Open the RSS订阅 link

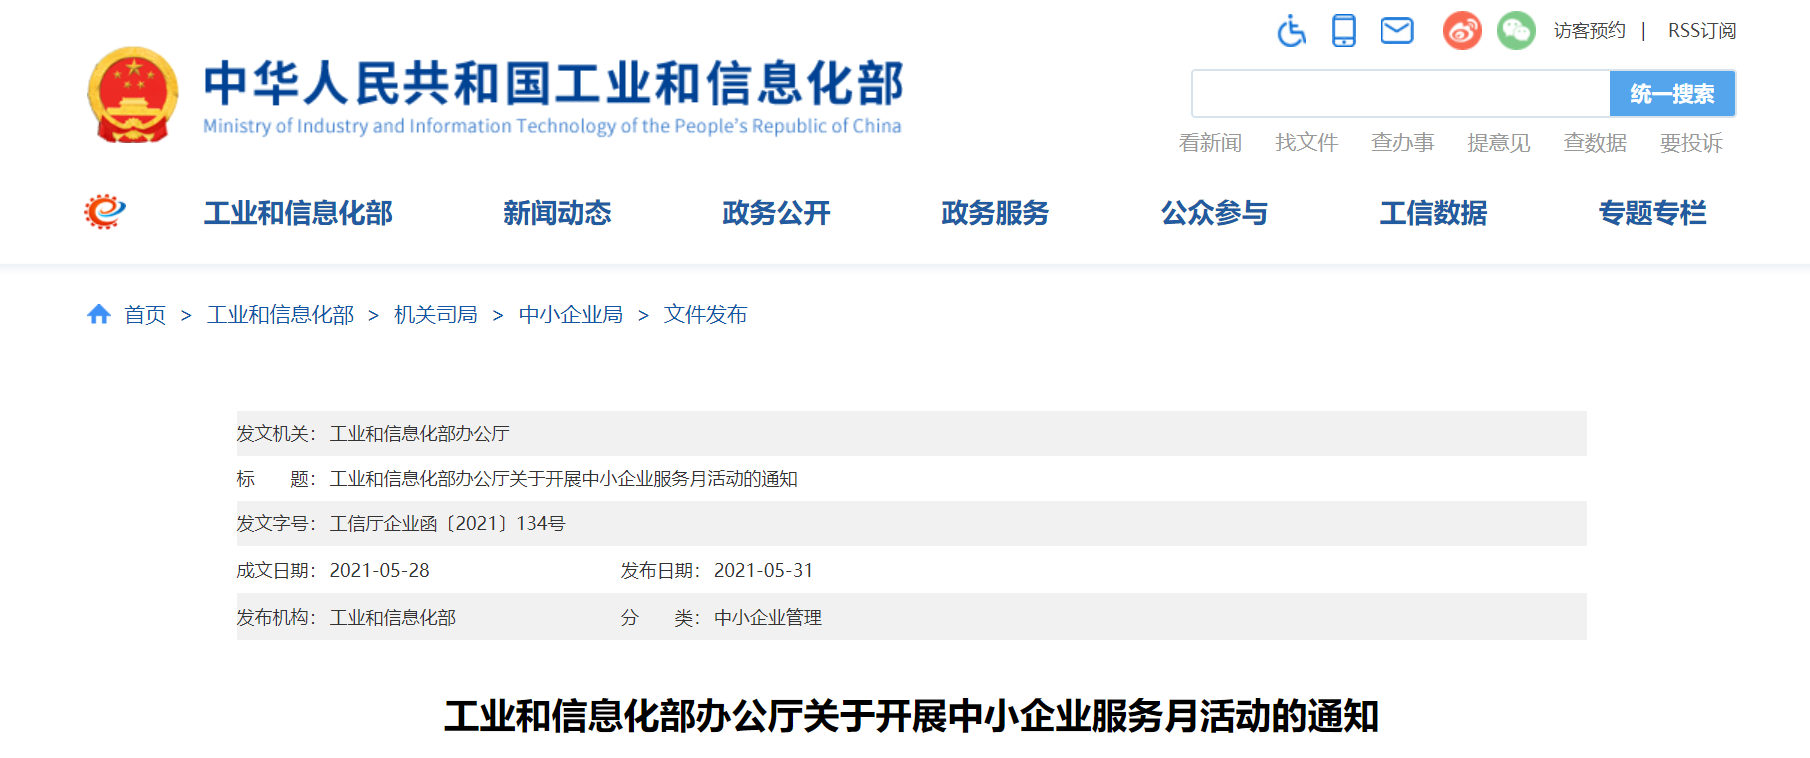(1701, 31)
